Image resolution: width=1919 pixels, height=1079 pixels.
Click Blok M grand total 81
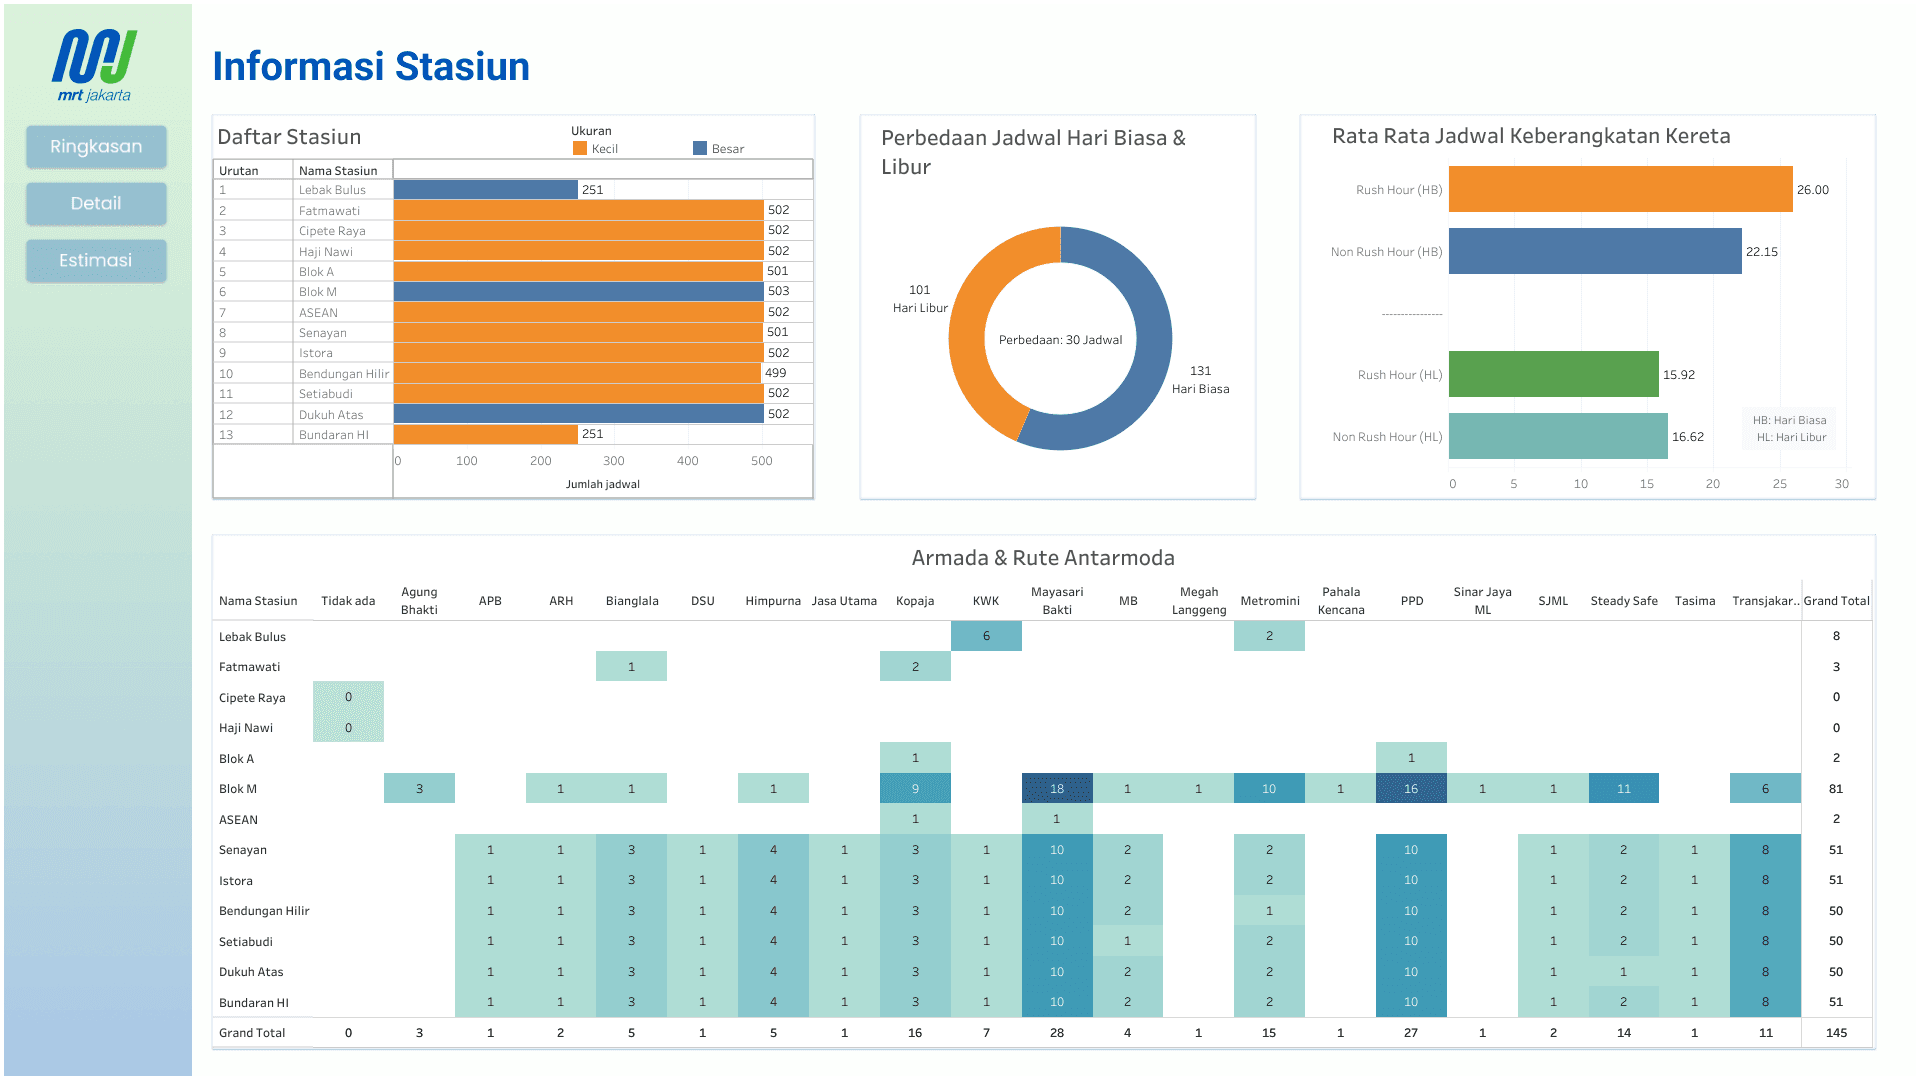(x=1836, y=789)
